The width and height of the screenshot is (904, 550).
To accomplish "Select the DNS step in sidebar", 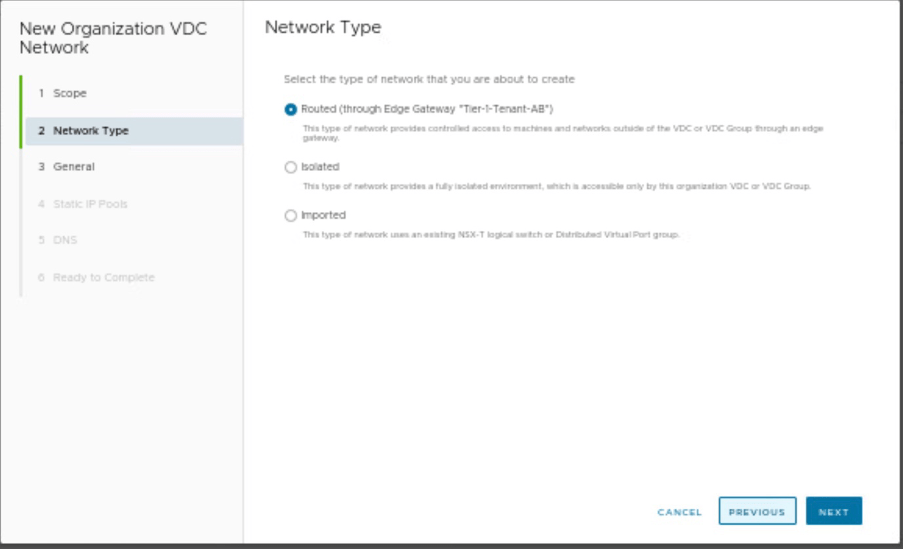I will coord(65,240).
